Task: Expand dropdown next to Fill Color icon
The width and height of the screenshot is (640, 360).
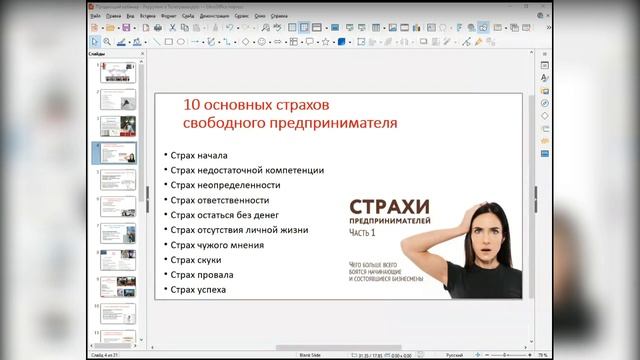Action: pos(145,42)
